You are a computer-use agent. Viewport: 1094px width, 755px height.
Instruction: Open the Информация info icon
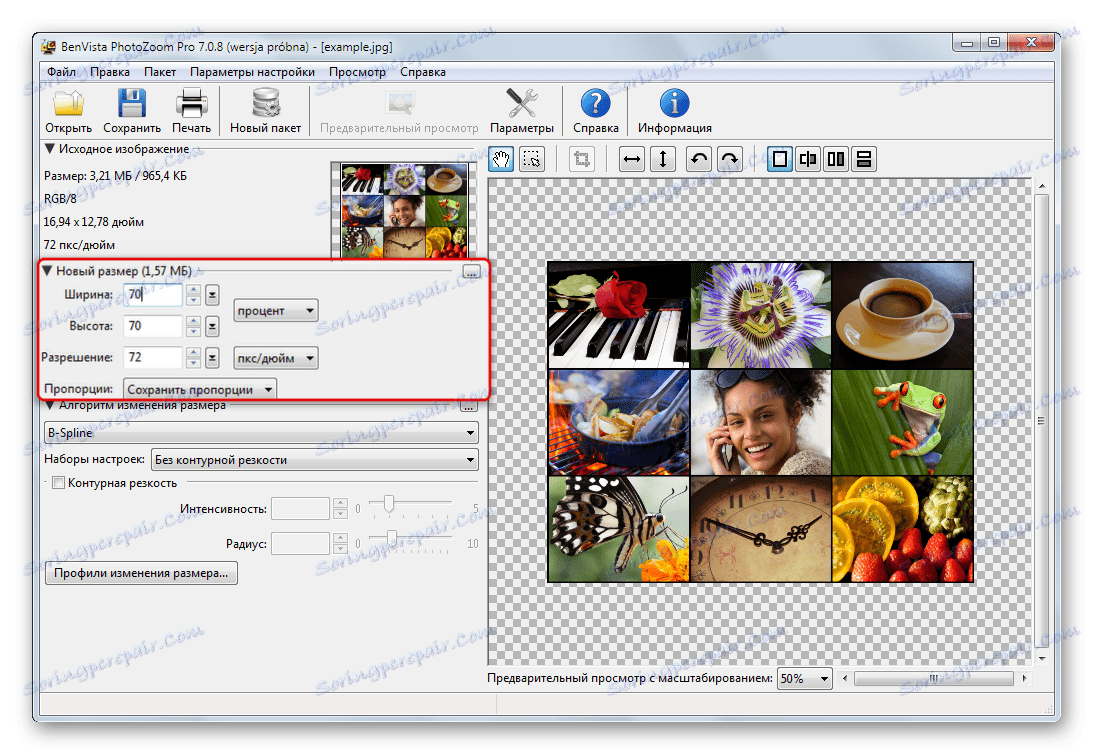675,103
